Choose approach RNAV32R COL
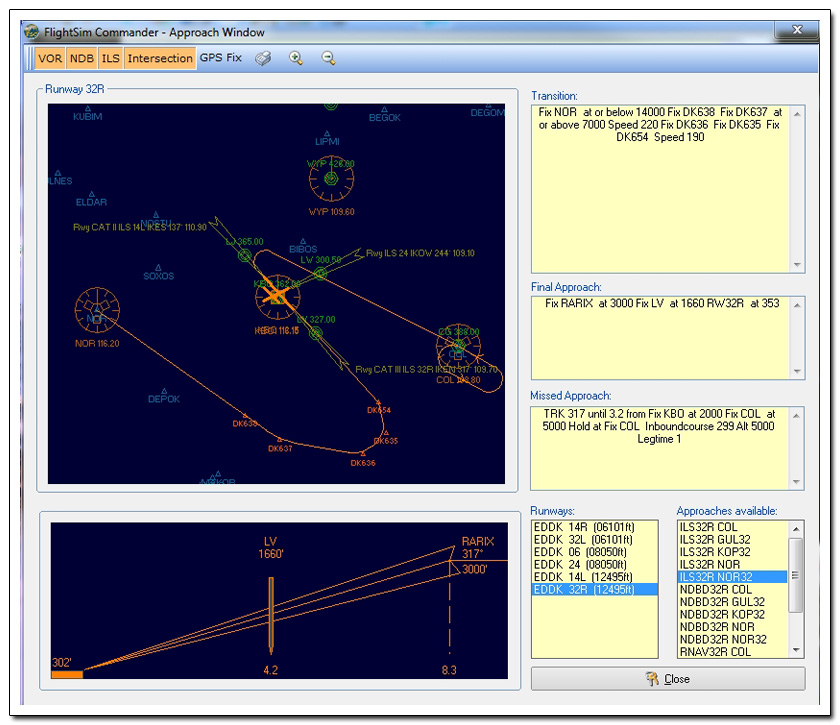 pyautogui.click(x=732, y=652)
